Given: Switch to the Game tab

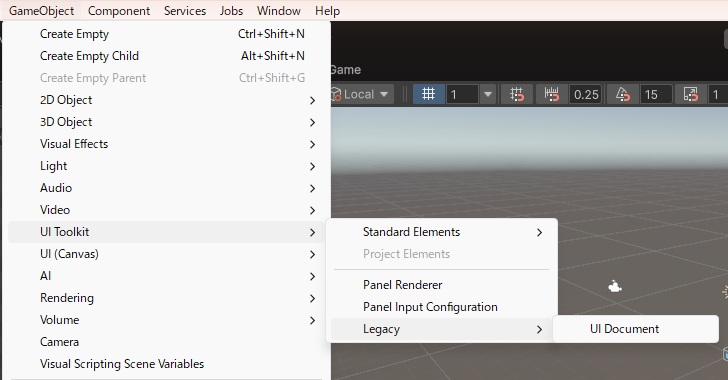Looking at the screenshot, I should pyautogui.click(x=345, y=70).
